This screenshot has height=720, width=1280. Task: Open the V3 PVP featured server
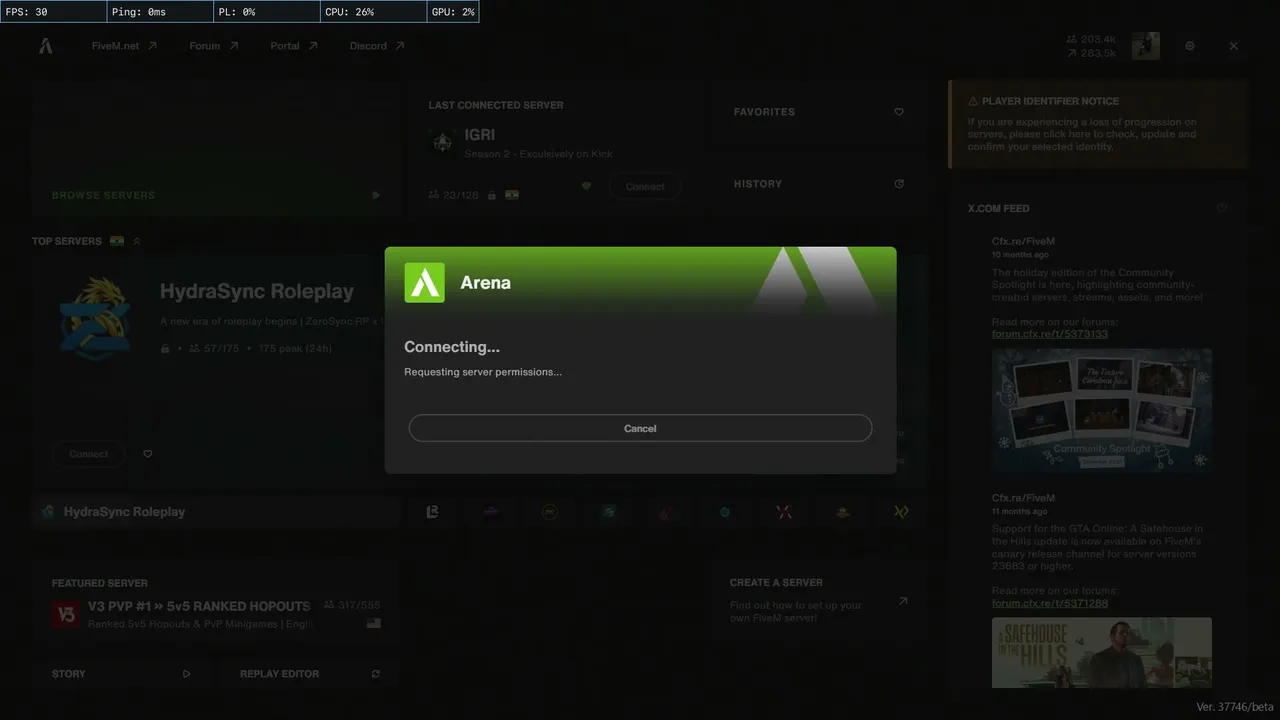216,604
